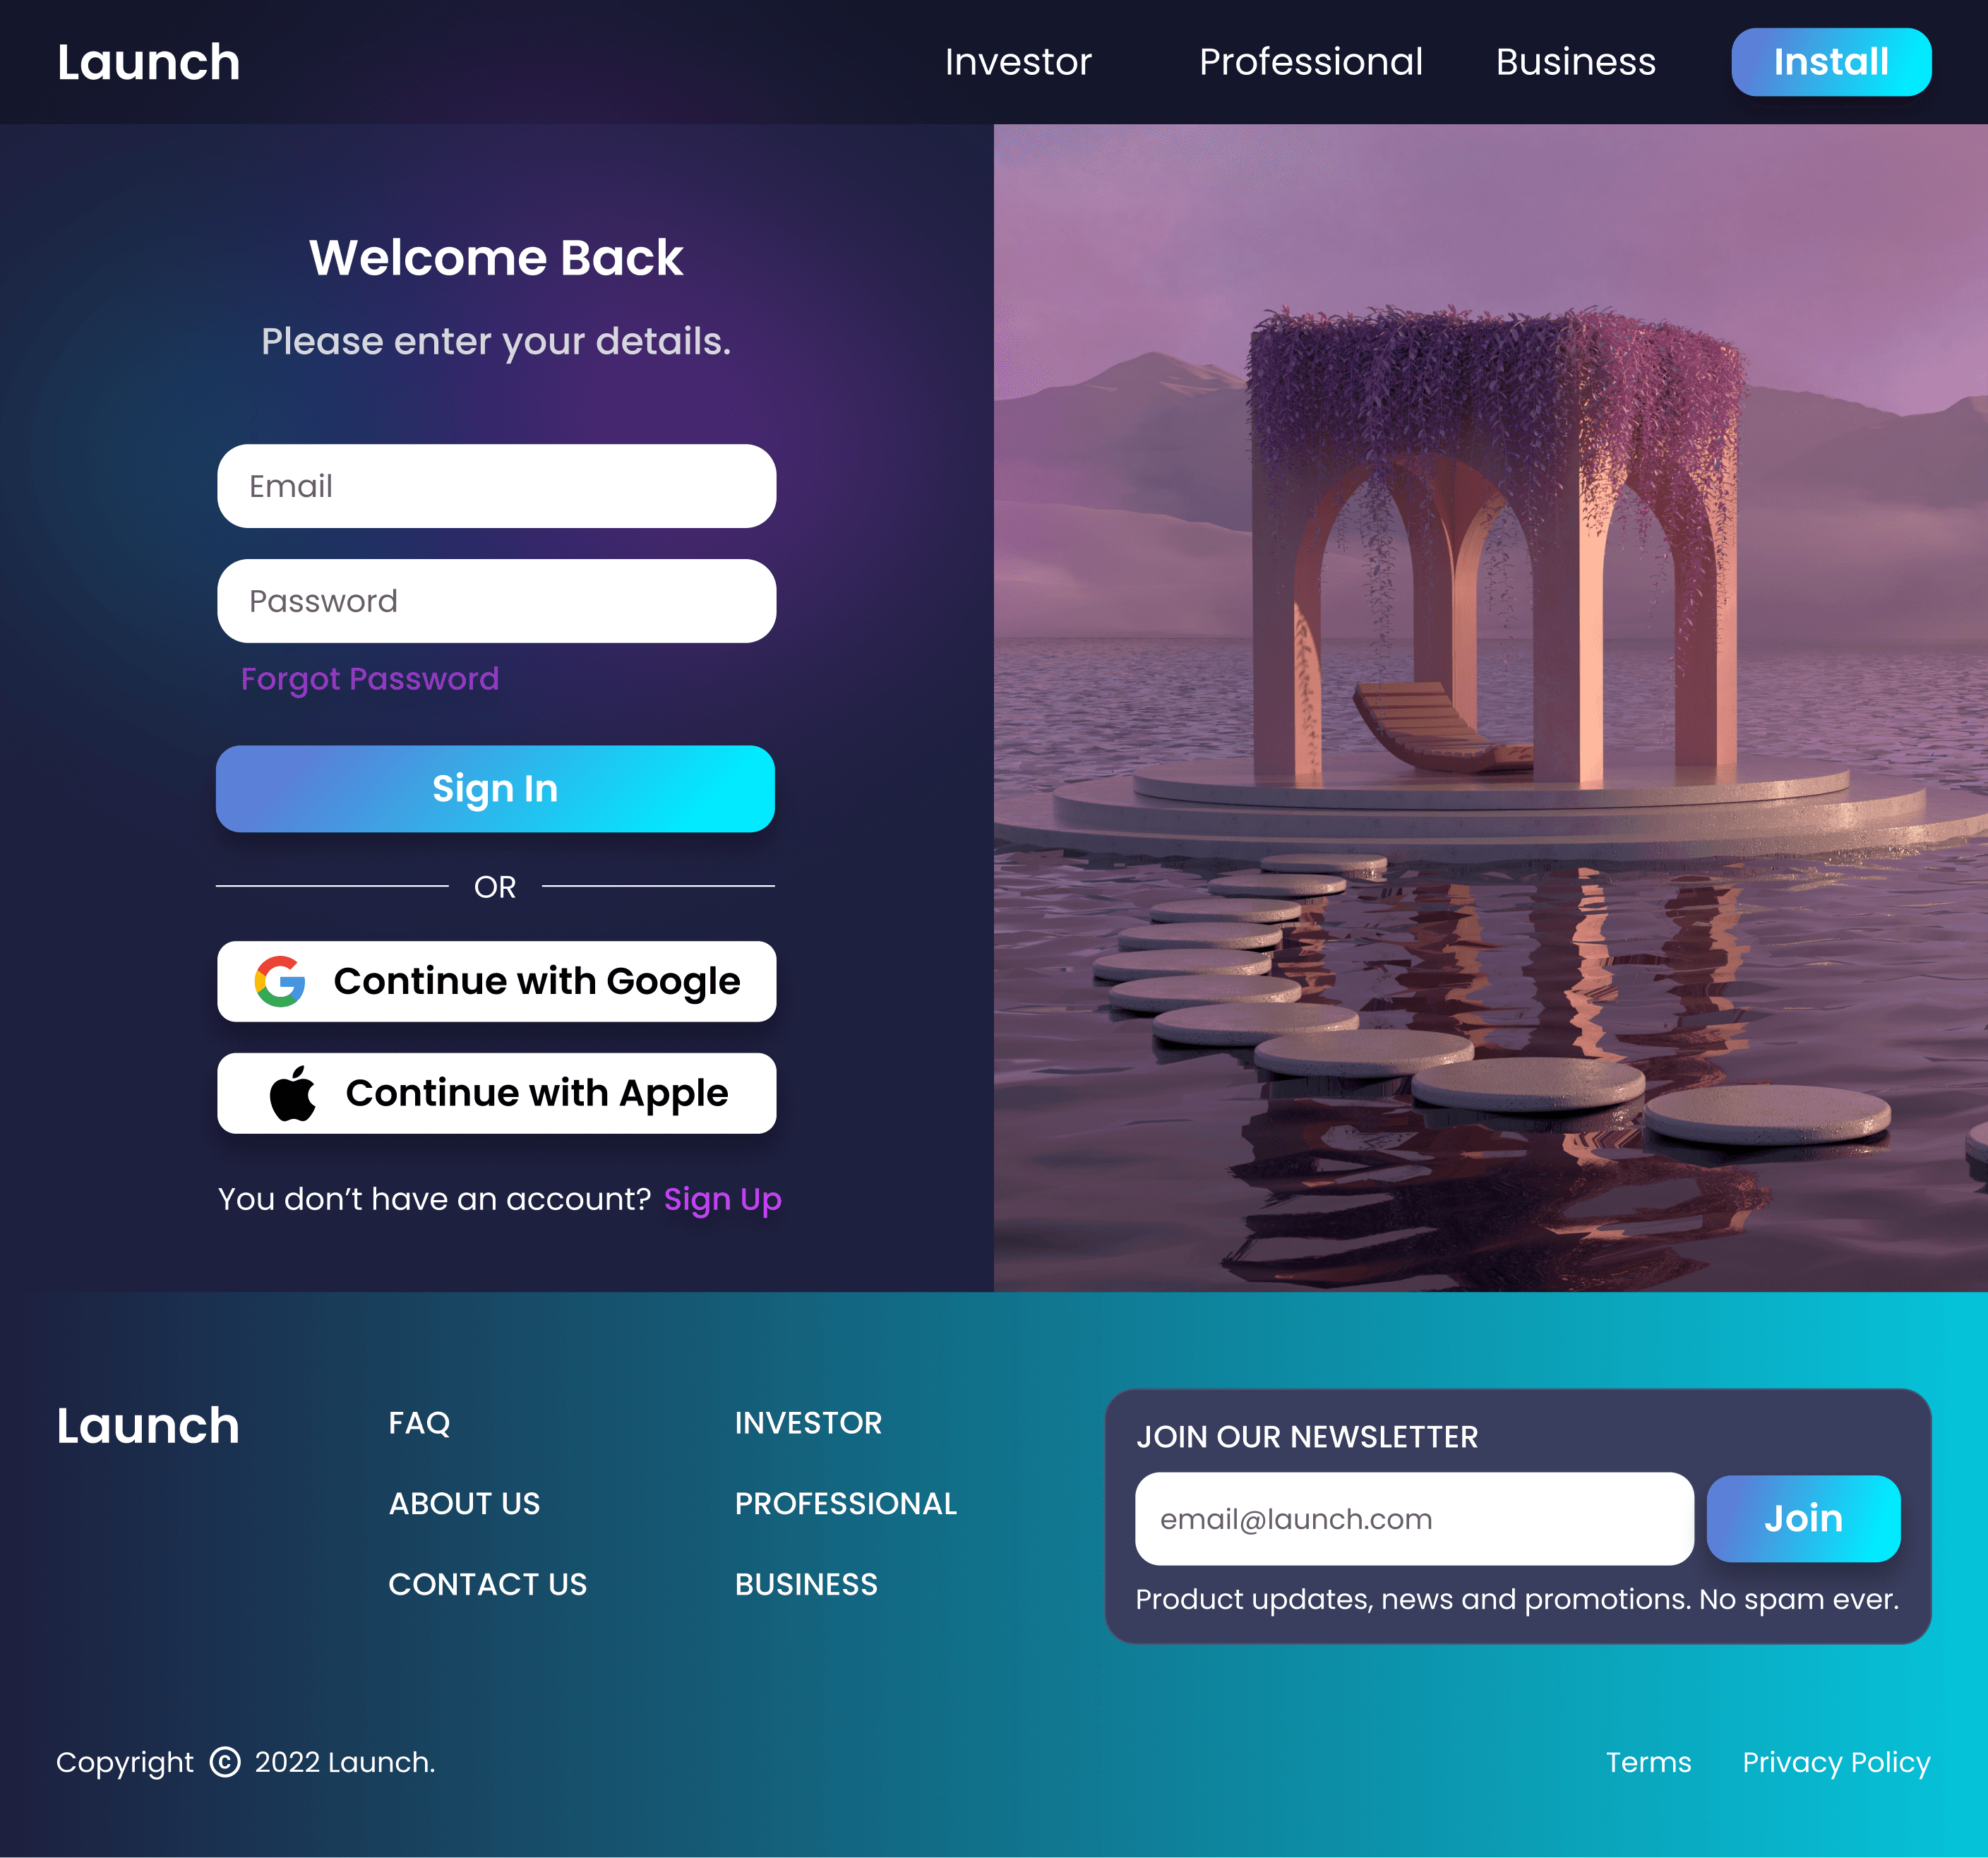The width and height of the screenshot is (1988, 1858).
Task: Go to Business in top navigation
Action: tap(1575, 62)
